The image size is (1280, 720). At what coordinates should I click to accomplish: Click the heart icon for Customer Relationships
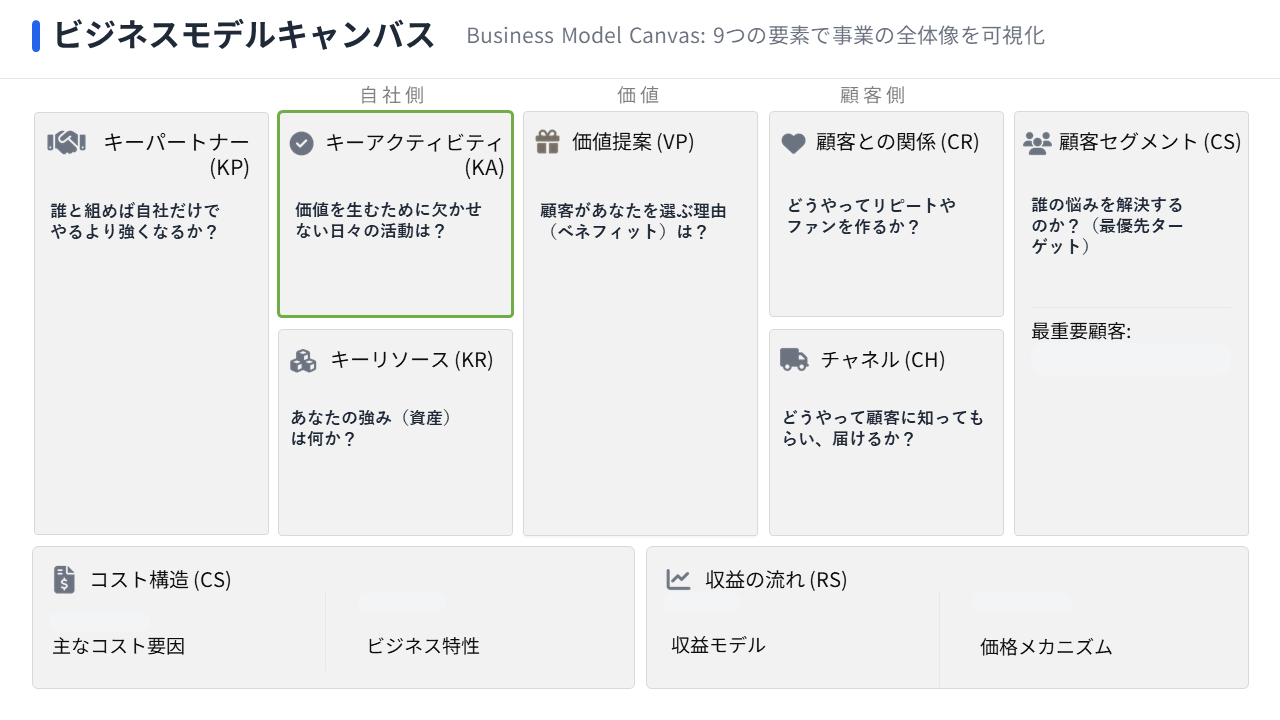[793, 143]
